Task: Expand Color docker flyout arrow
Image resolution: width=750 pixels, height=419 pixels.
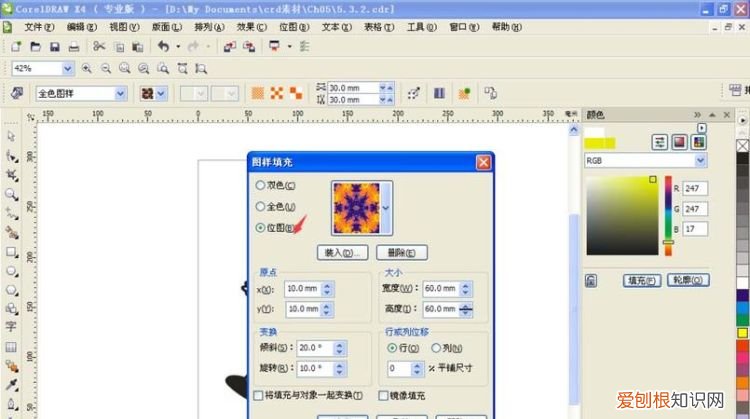Action: (x=701, y=128)
